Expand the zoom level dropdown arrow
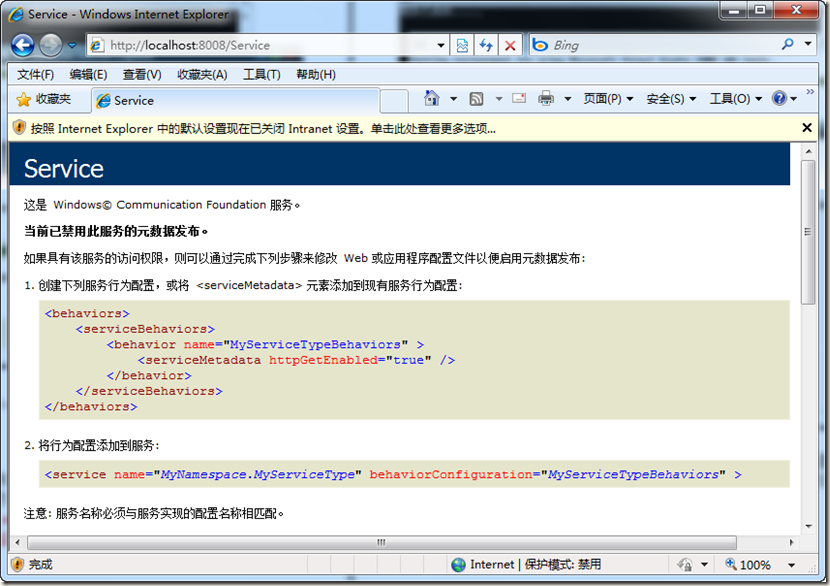 tap(791, 565)
